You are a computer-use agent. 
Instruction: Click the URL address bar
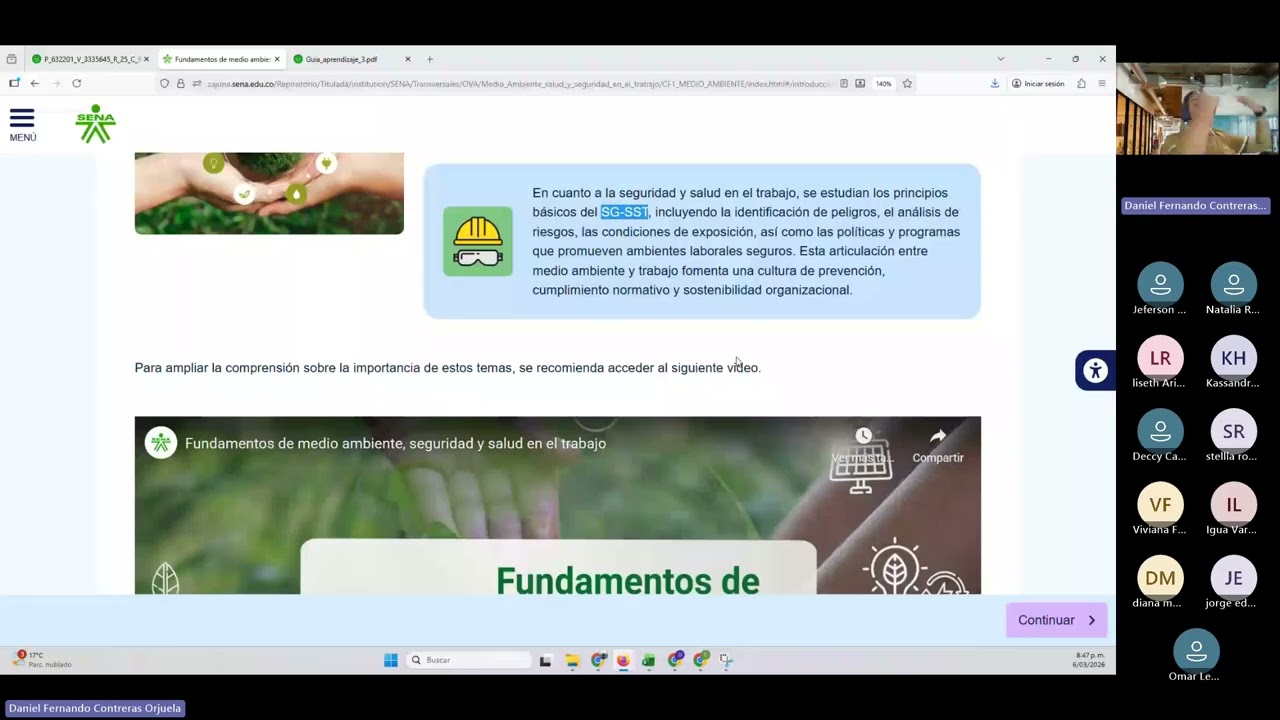pyautogui.click(x=515, y=84)
